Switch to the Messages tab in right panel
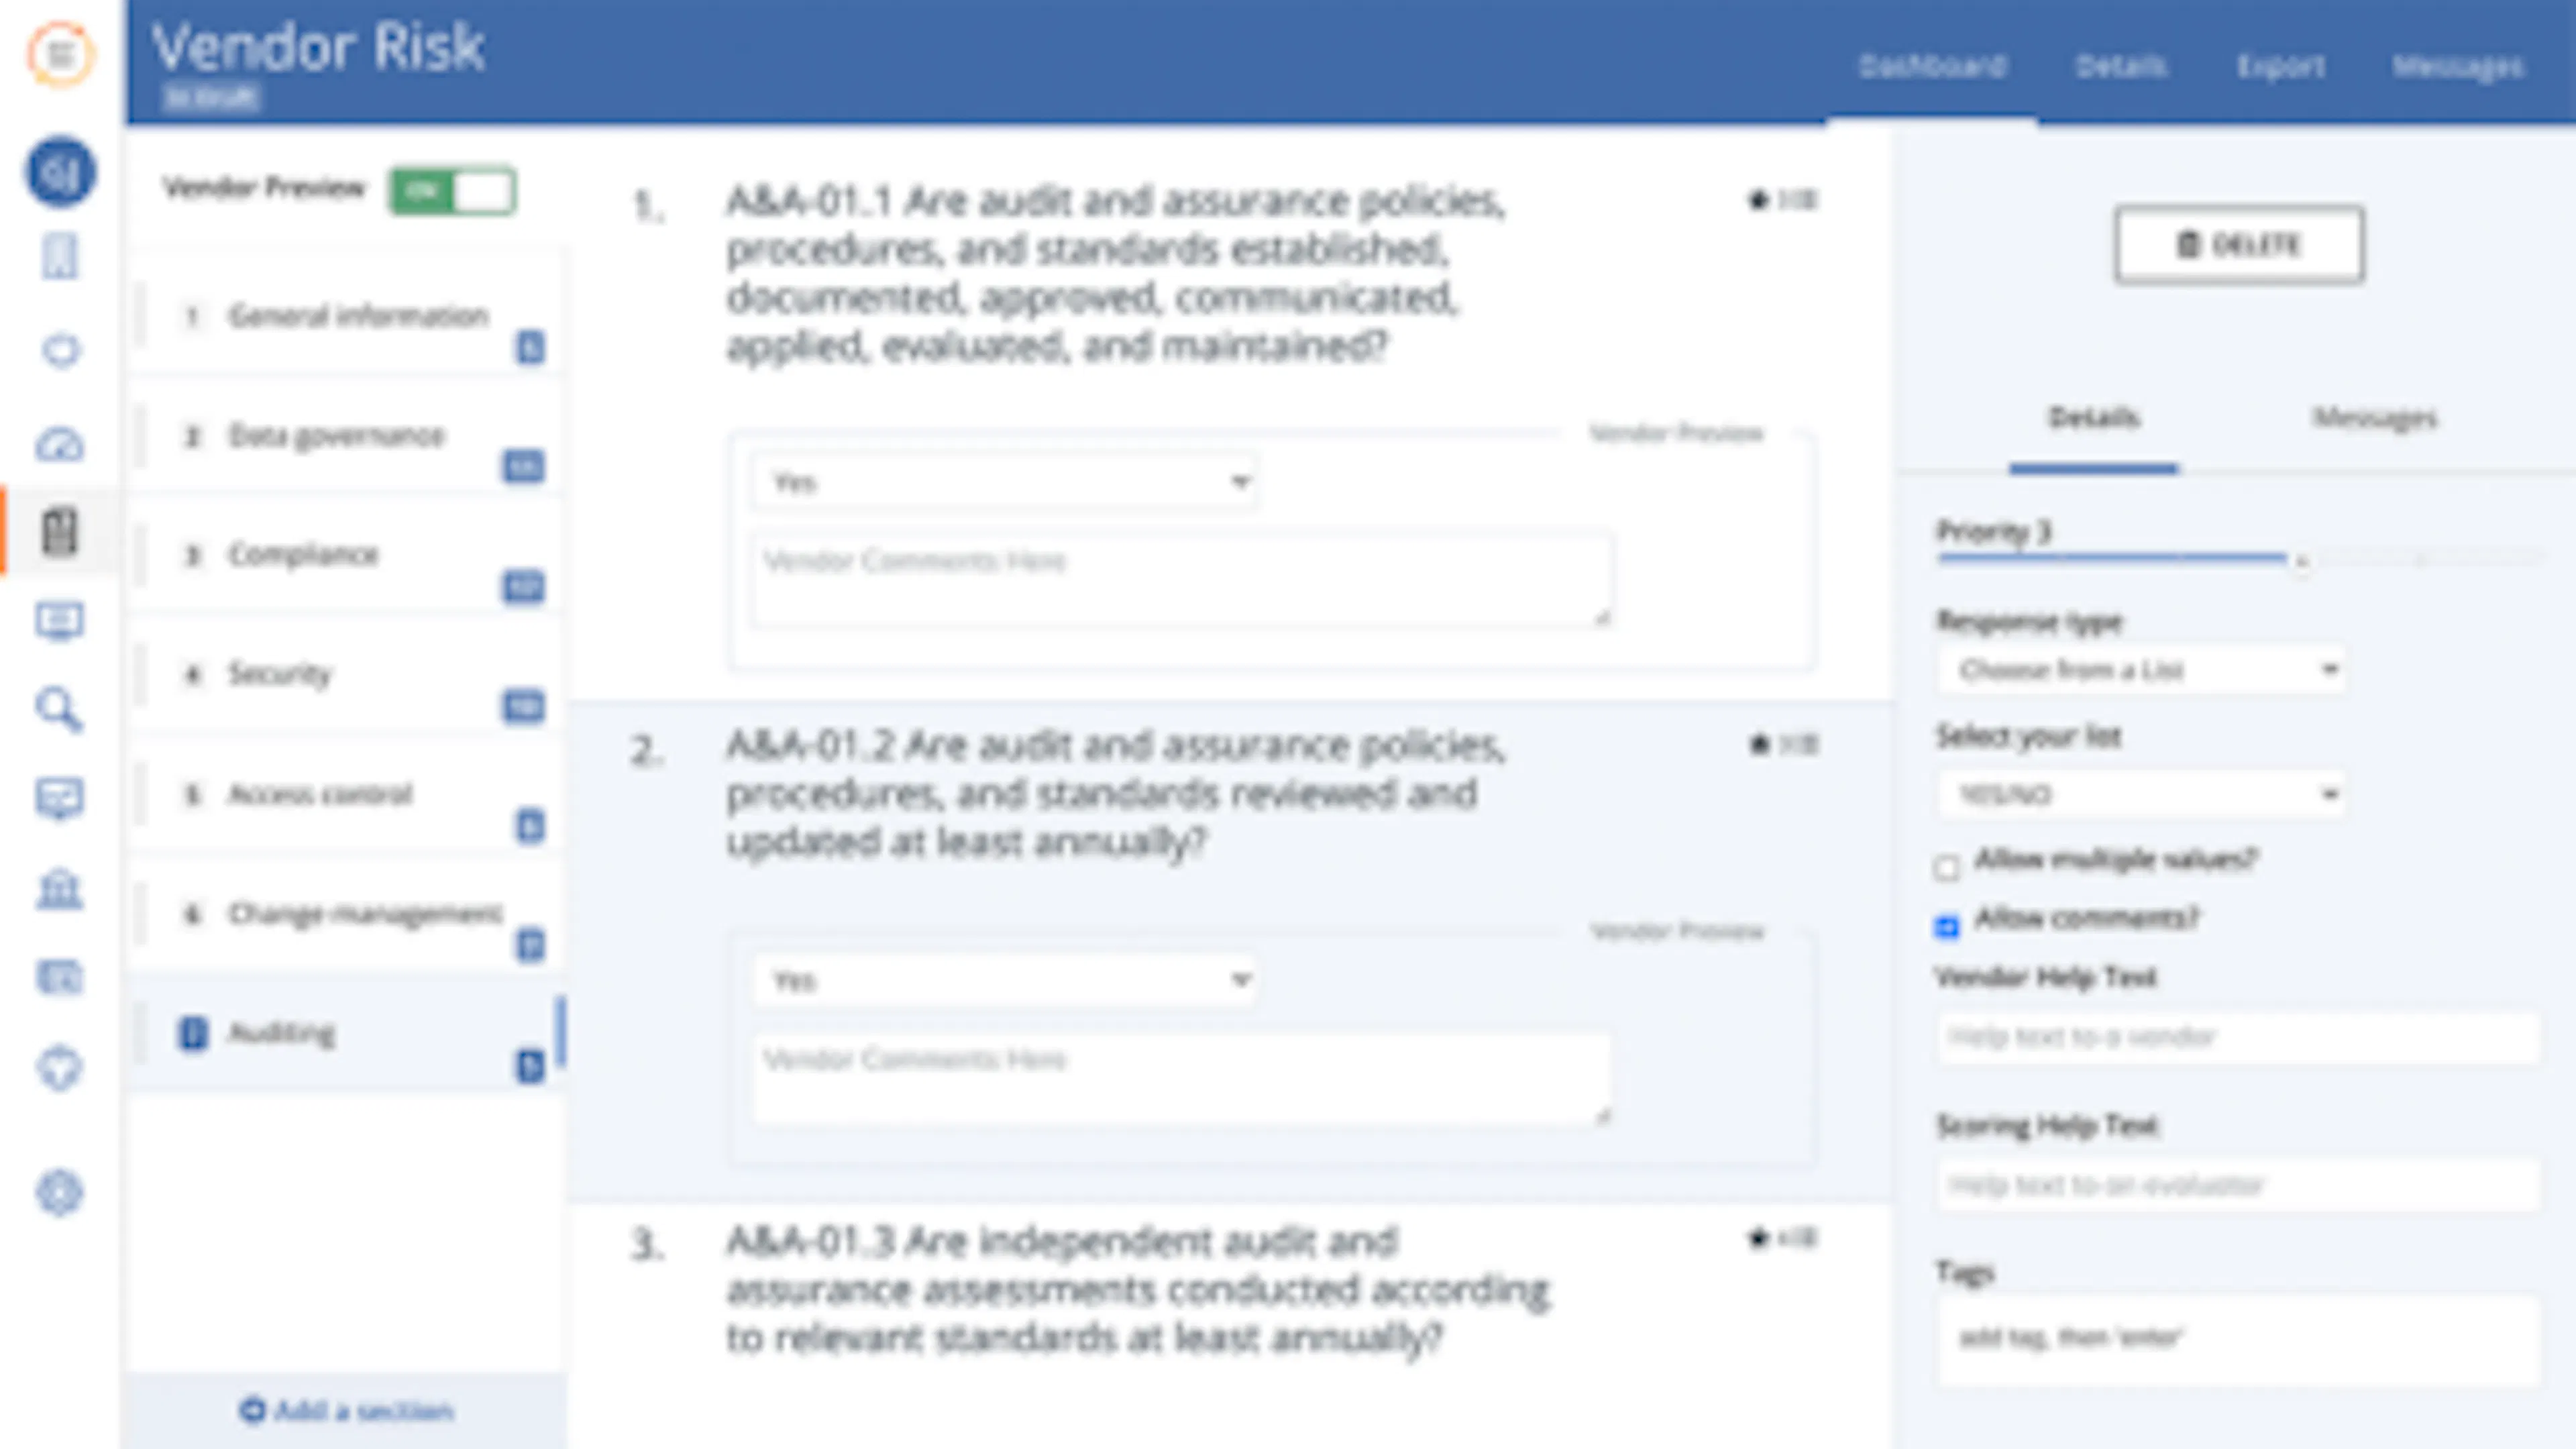Viewport: 2576px width, 1449px height. [2375, 418]
